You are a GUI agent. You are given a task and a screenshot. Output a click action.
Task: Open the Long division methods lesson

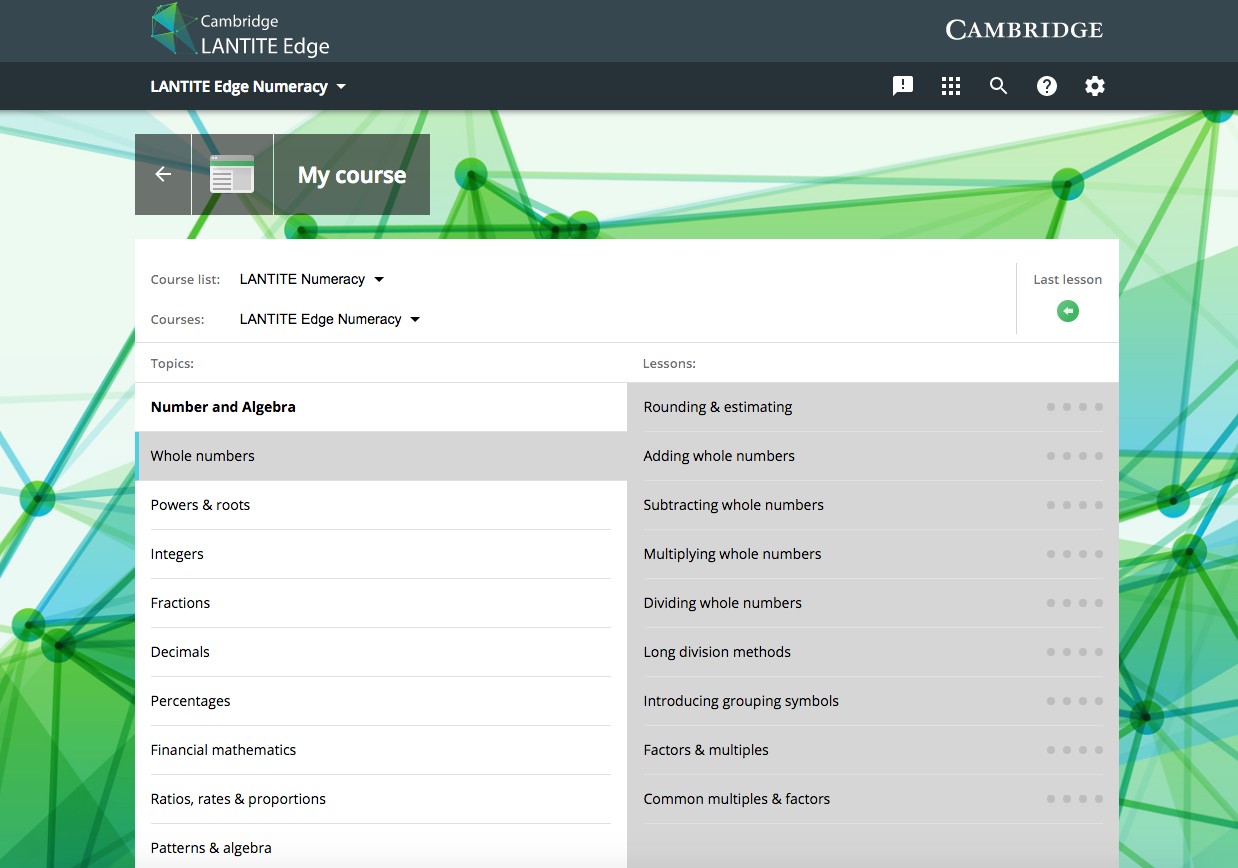873,652
